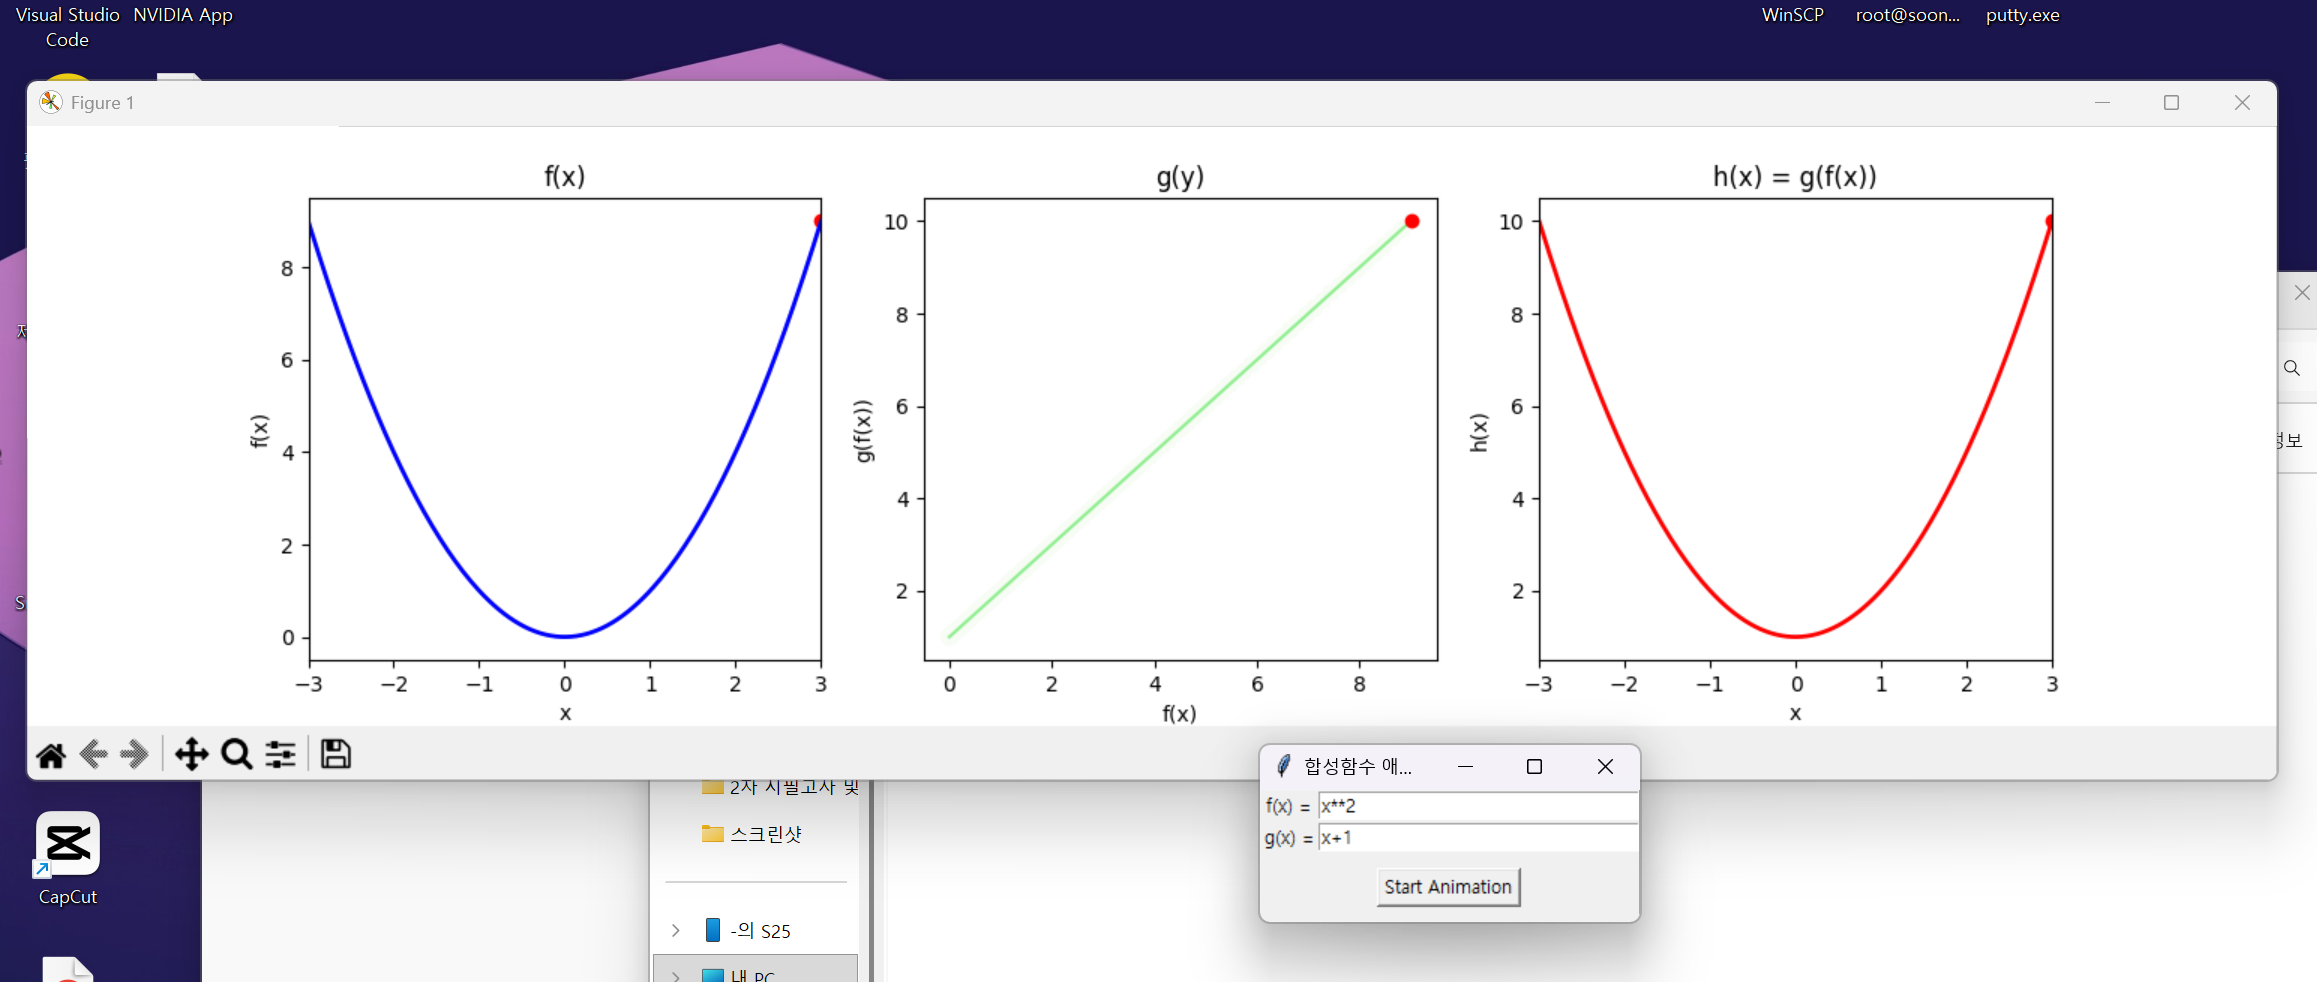This screenshot has height=982, width=2317.
Task: Focus the f(x) input field
Action: pos(1476,806)
